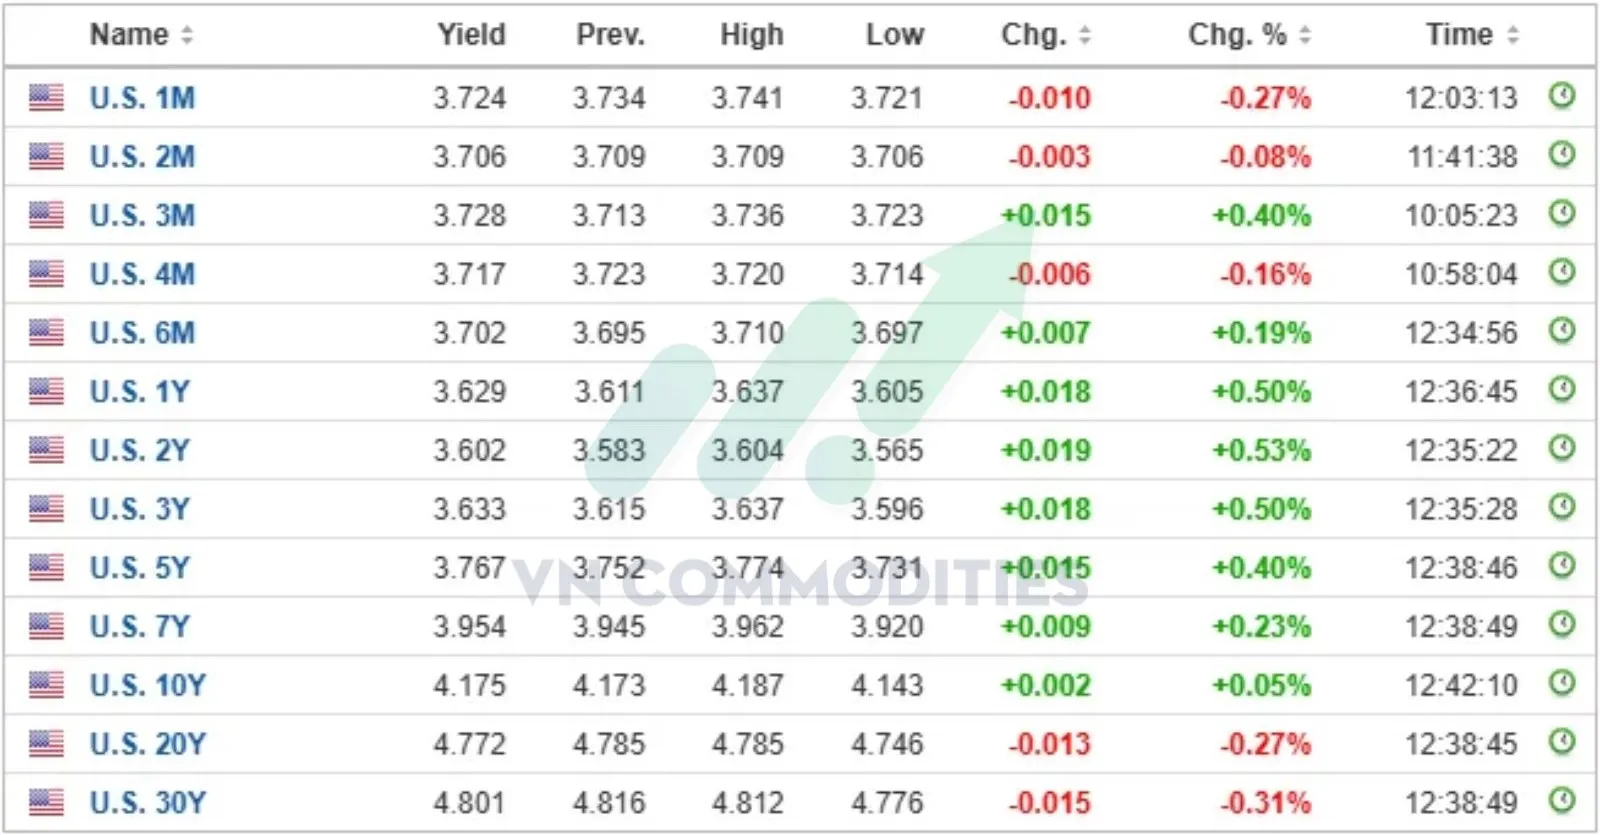Click the clock icon in U.S. 4M row

[1561, 272]
